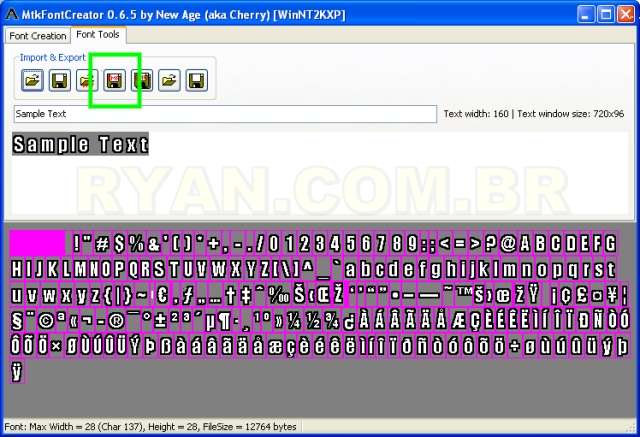Click the fifth Import & Export toolbar icon

tap(142, 80)
